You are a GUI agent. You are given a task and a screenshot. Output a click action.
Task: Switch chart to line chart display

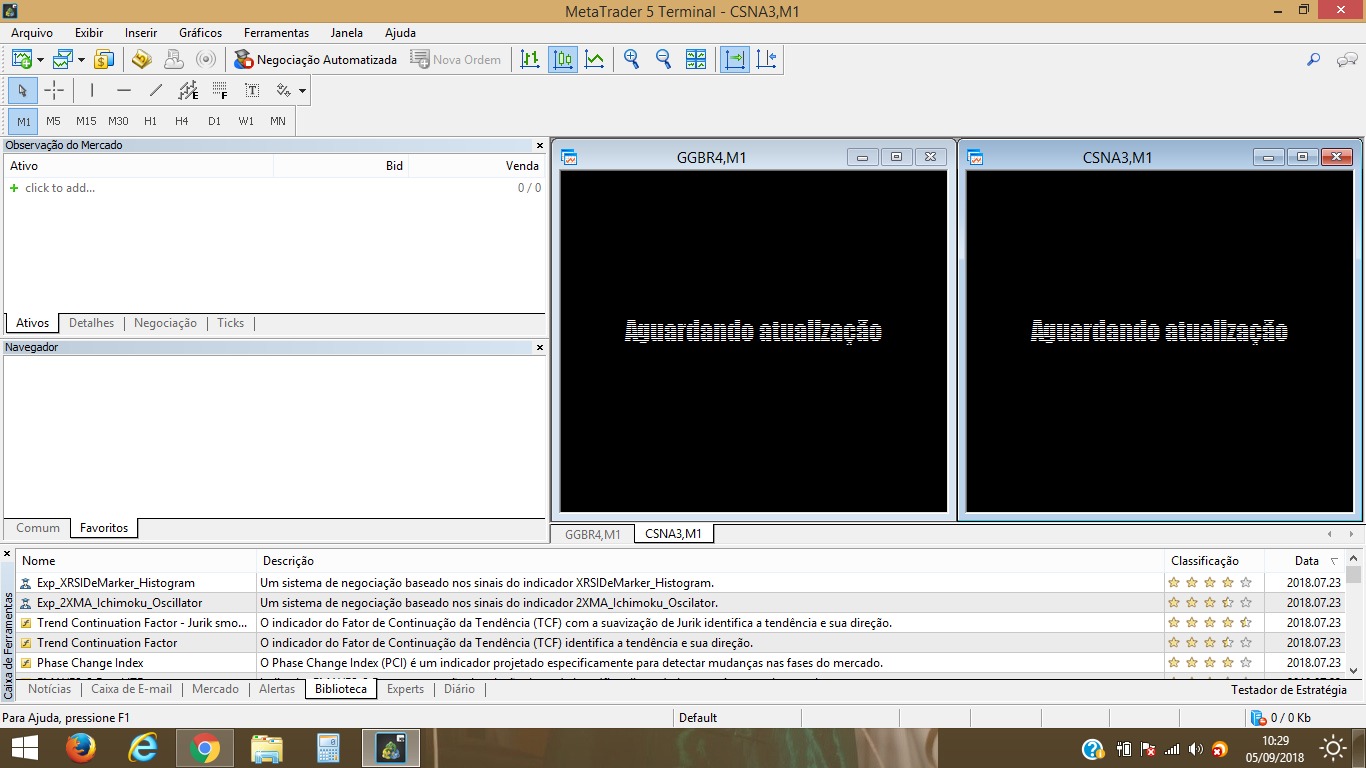(594, 59)
